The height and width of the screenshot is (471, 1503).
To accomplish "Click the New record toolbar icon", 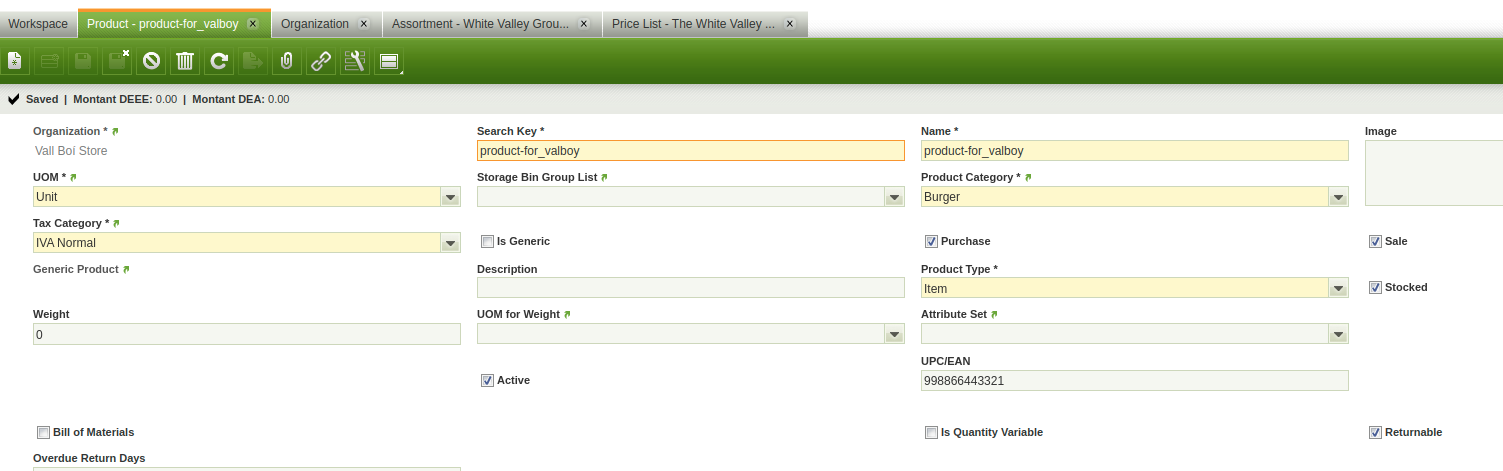I will pyautogui.click(x=16, y=61).
